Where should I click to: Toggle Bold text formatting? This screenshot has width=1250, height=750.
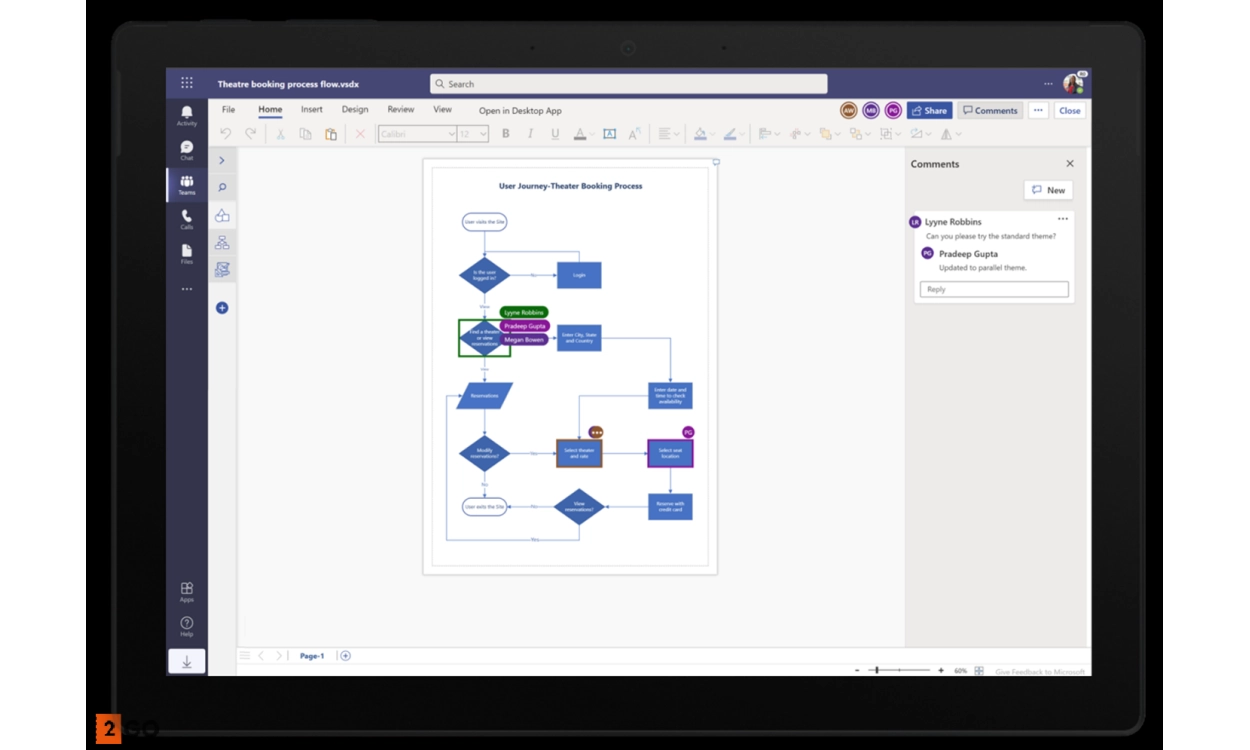click(505, 134)
